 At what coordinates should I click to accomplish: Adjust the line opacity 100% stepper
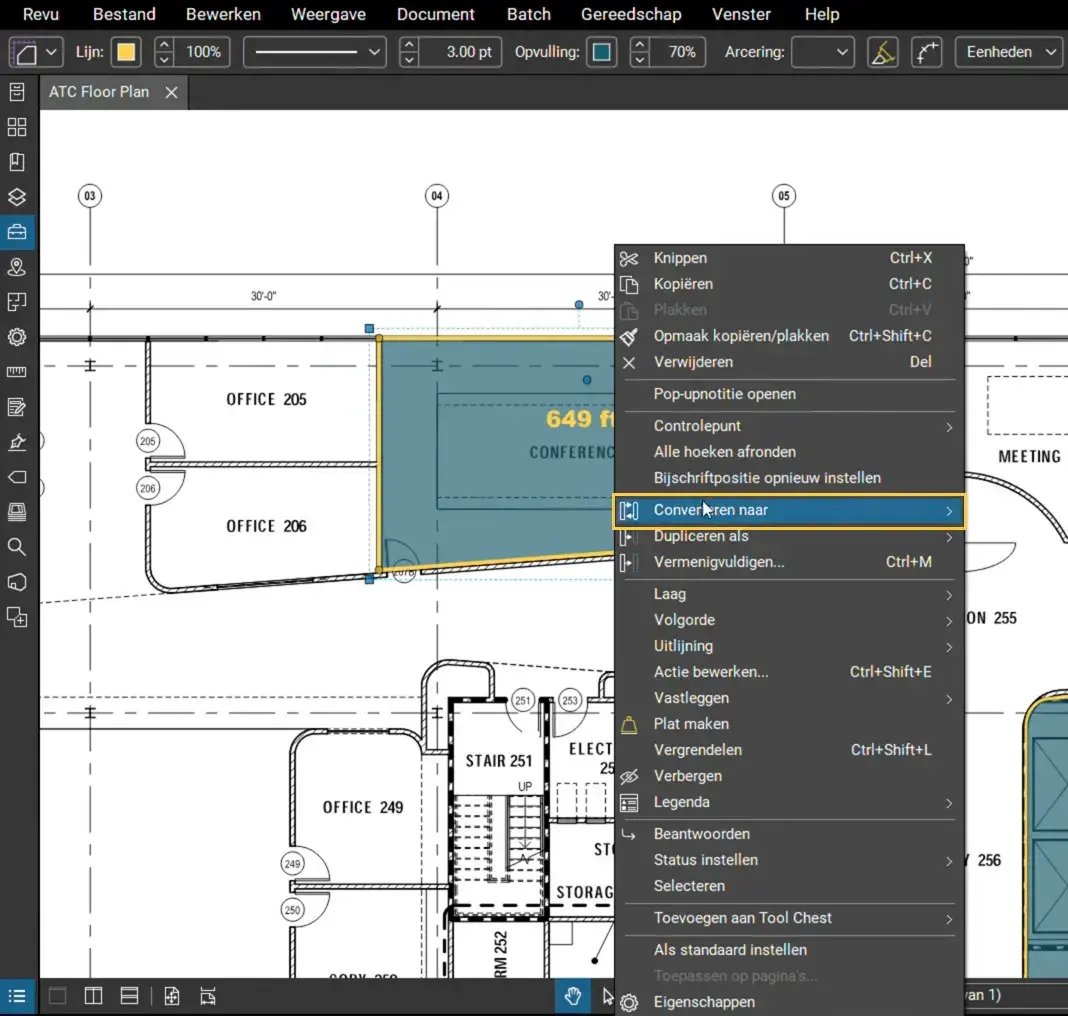coord(164,52)
